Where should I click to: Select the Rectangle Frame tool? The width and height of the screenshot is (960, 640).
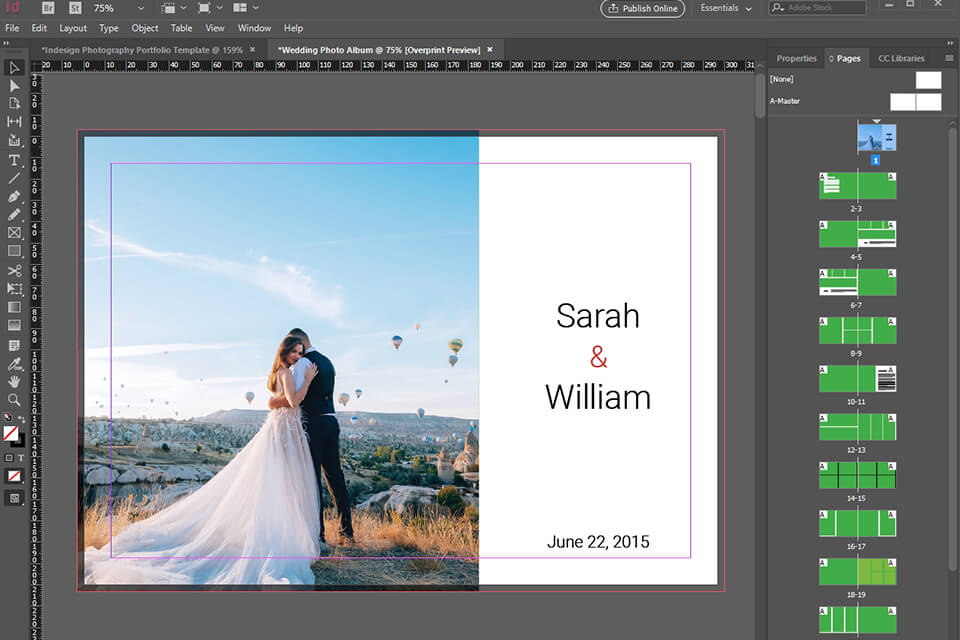(14, 230)
